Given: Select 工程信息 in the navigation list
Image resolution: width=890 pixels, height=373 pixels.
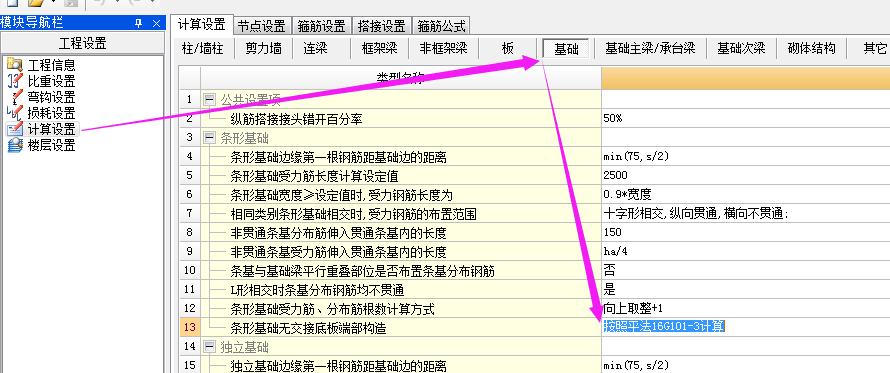Looking at the screenshot, I should pyautogui.click(x=52, y=65).
